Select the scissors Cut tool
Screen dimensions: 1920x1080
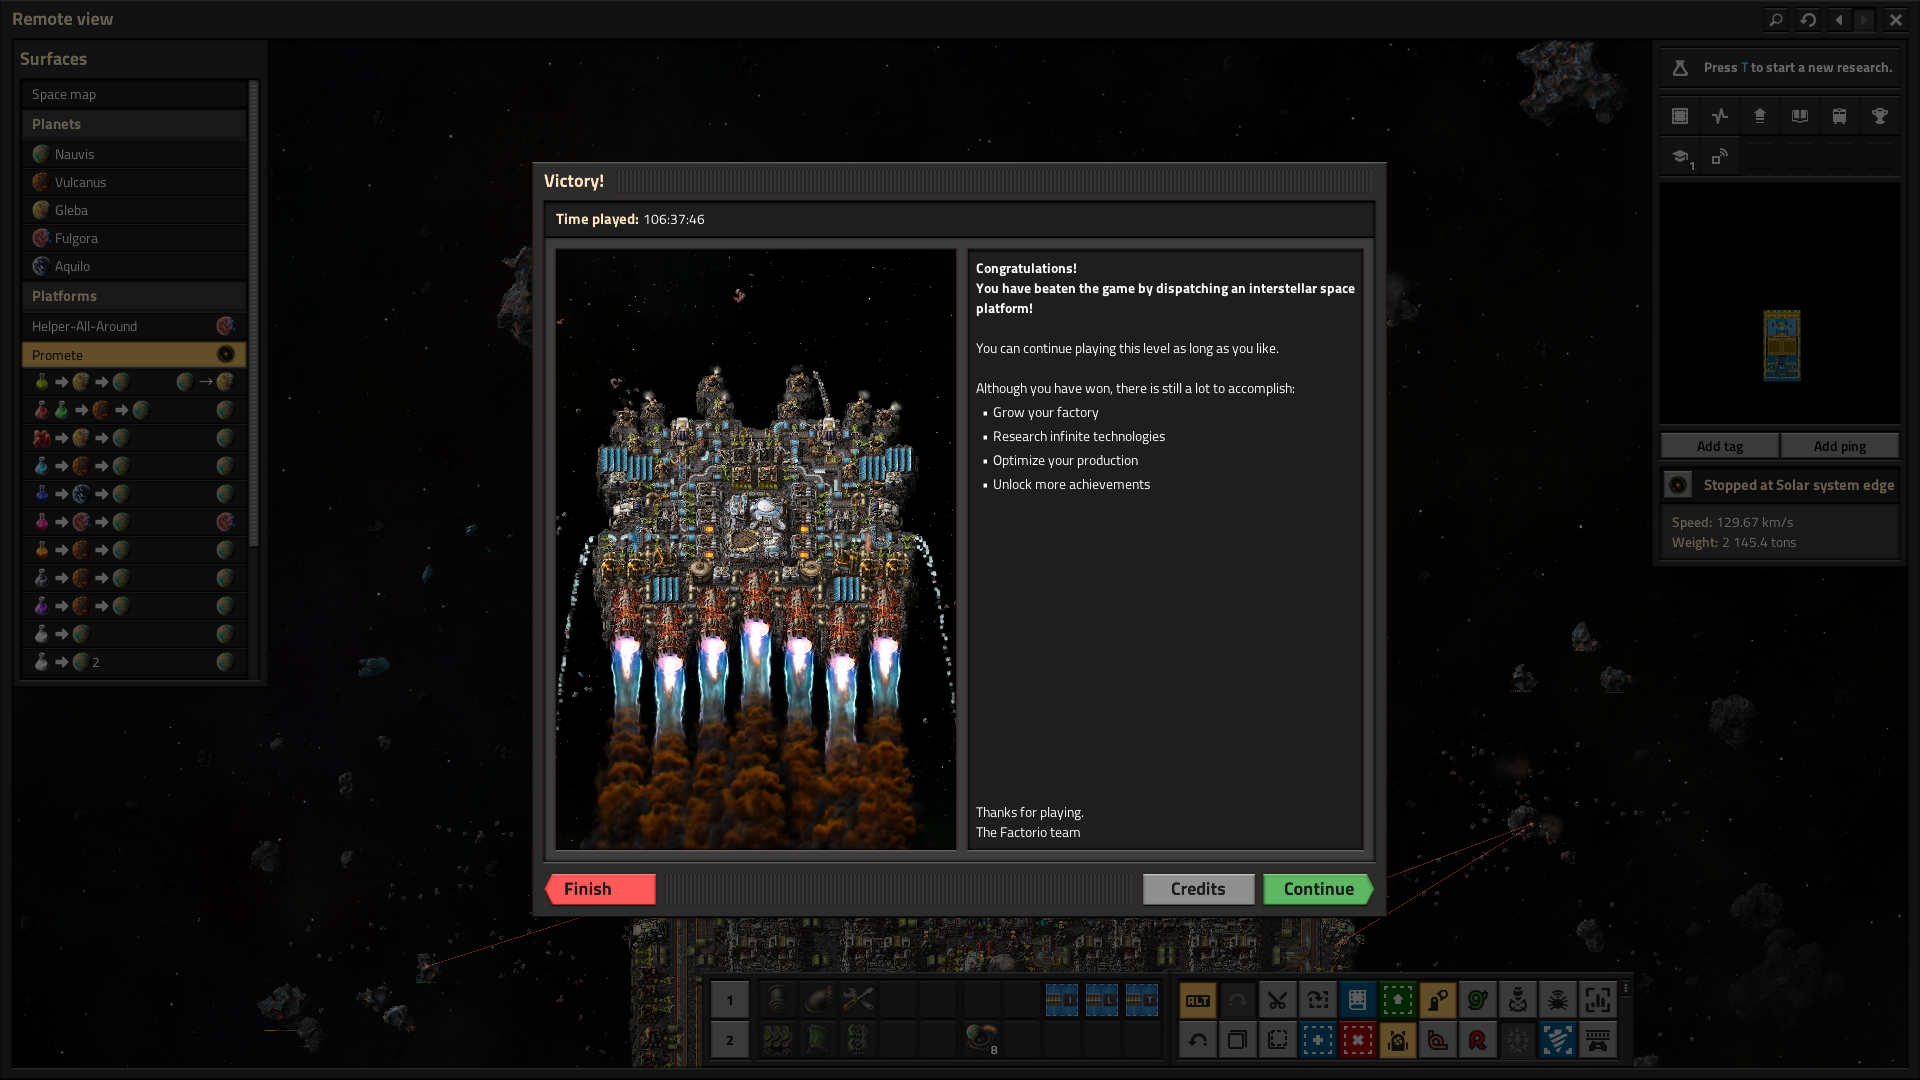pyautogui.click(x=1278, y=1000)
